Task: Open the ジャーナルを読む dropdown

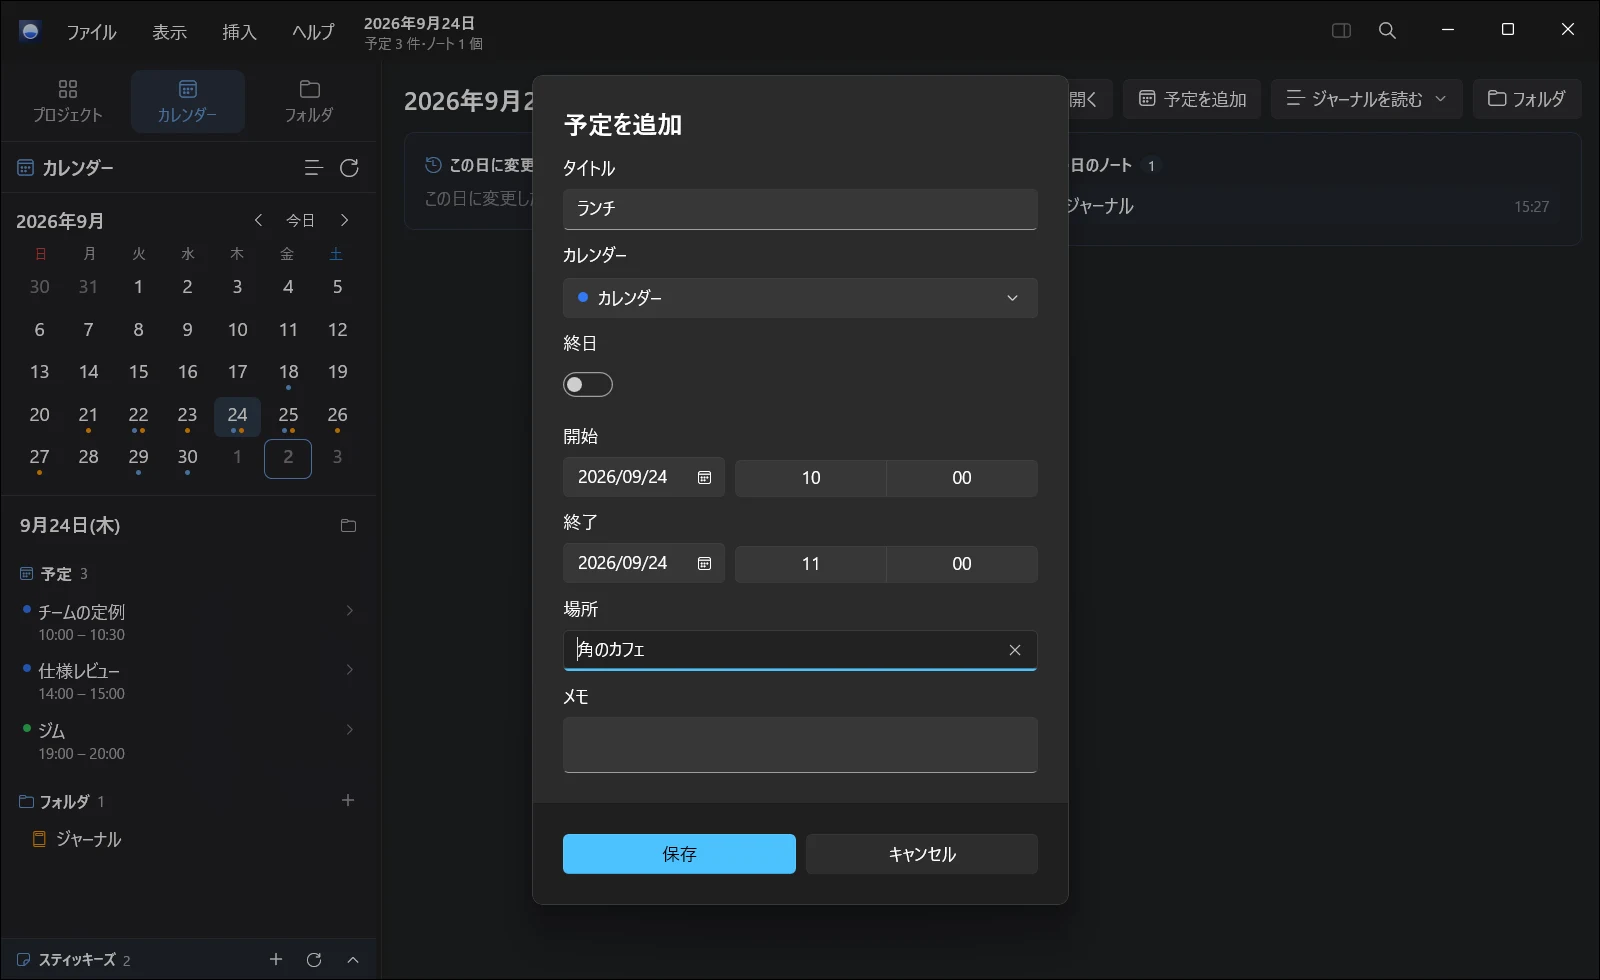Action: click(x=1366, y=99)
